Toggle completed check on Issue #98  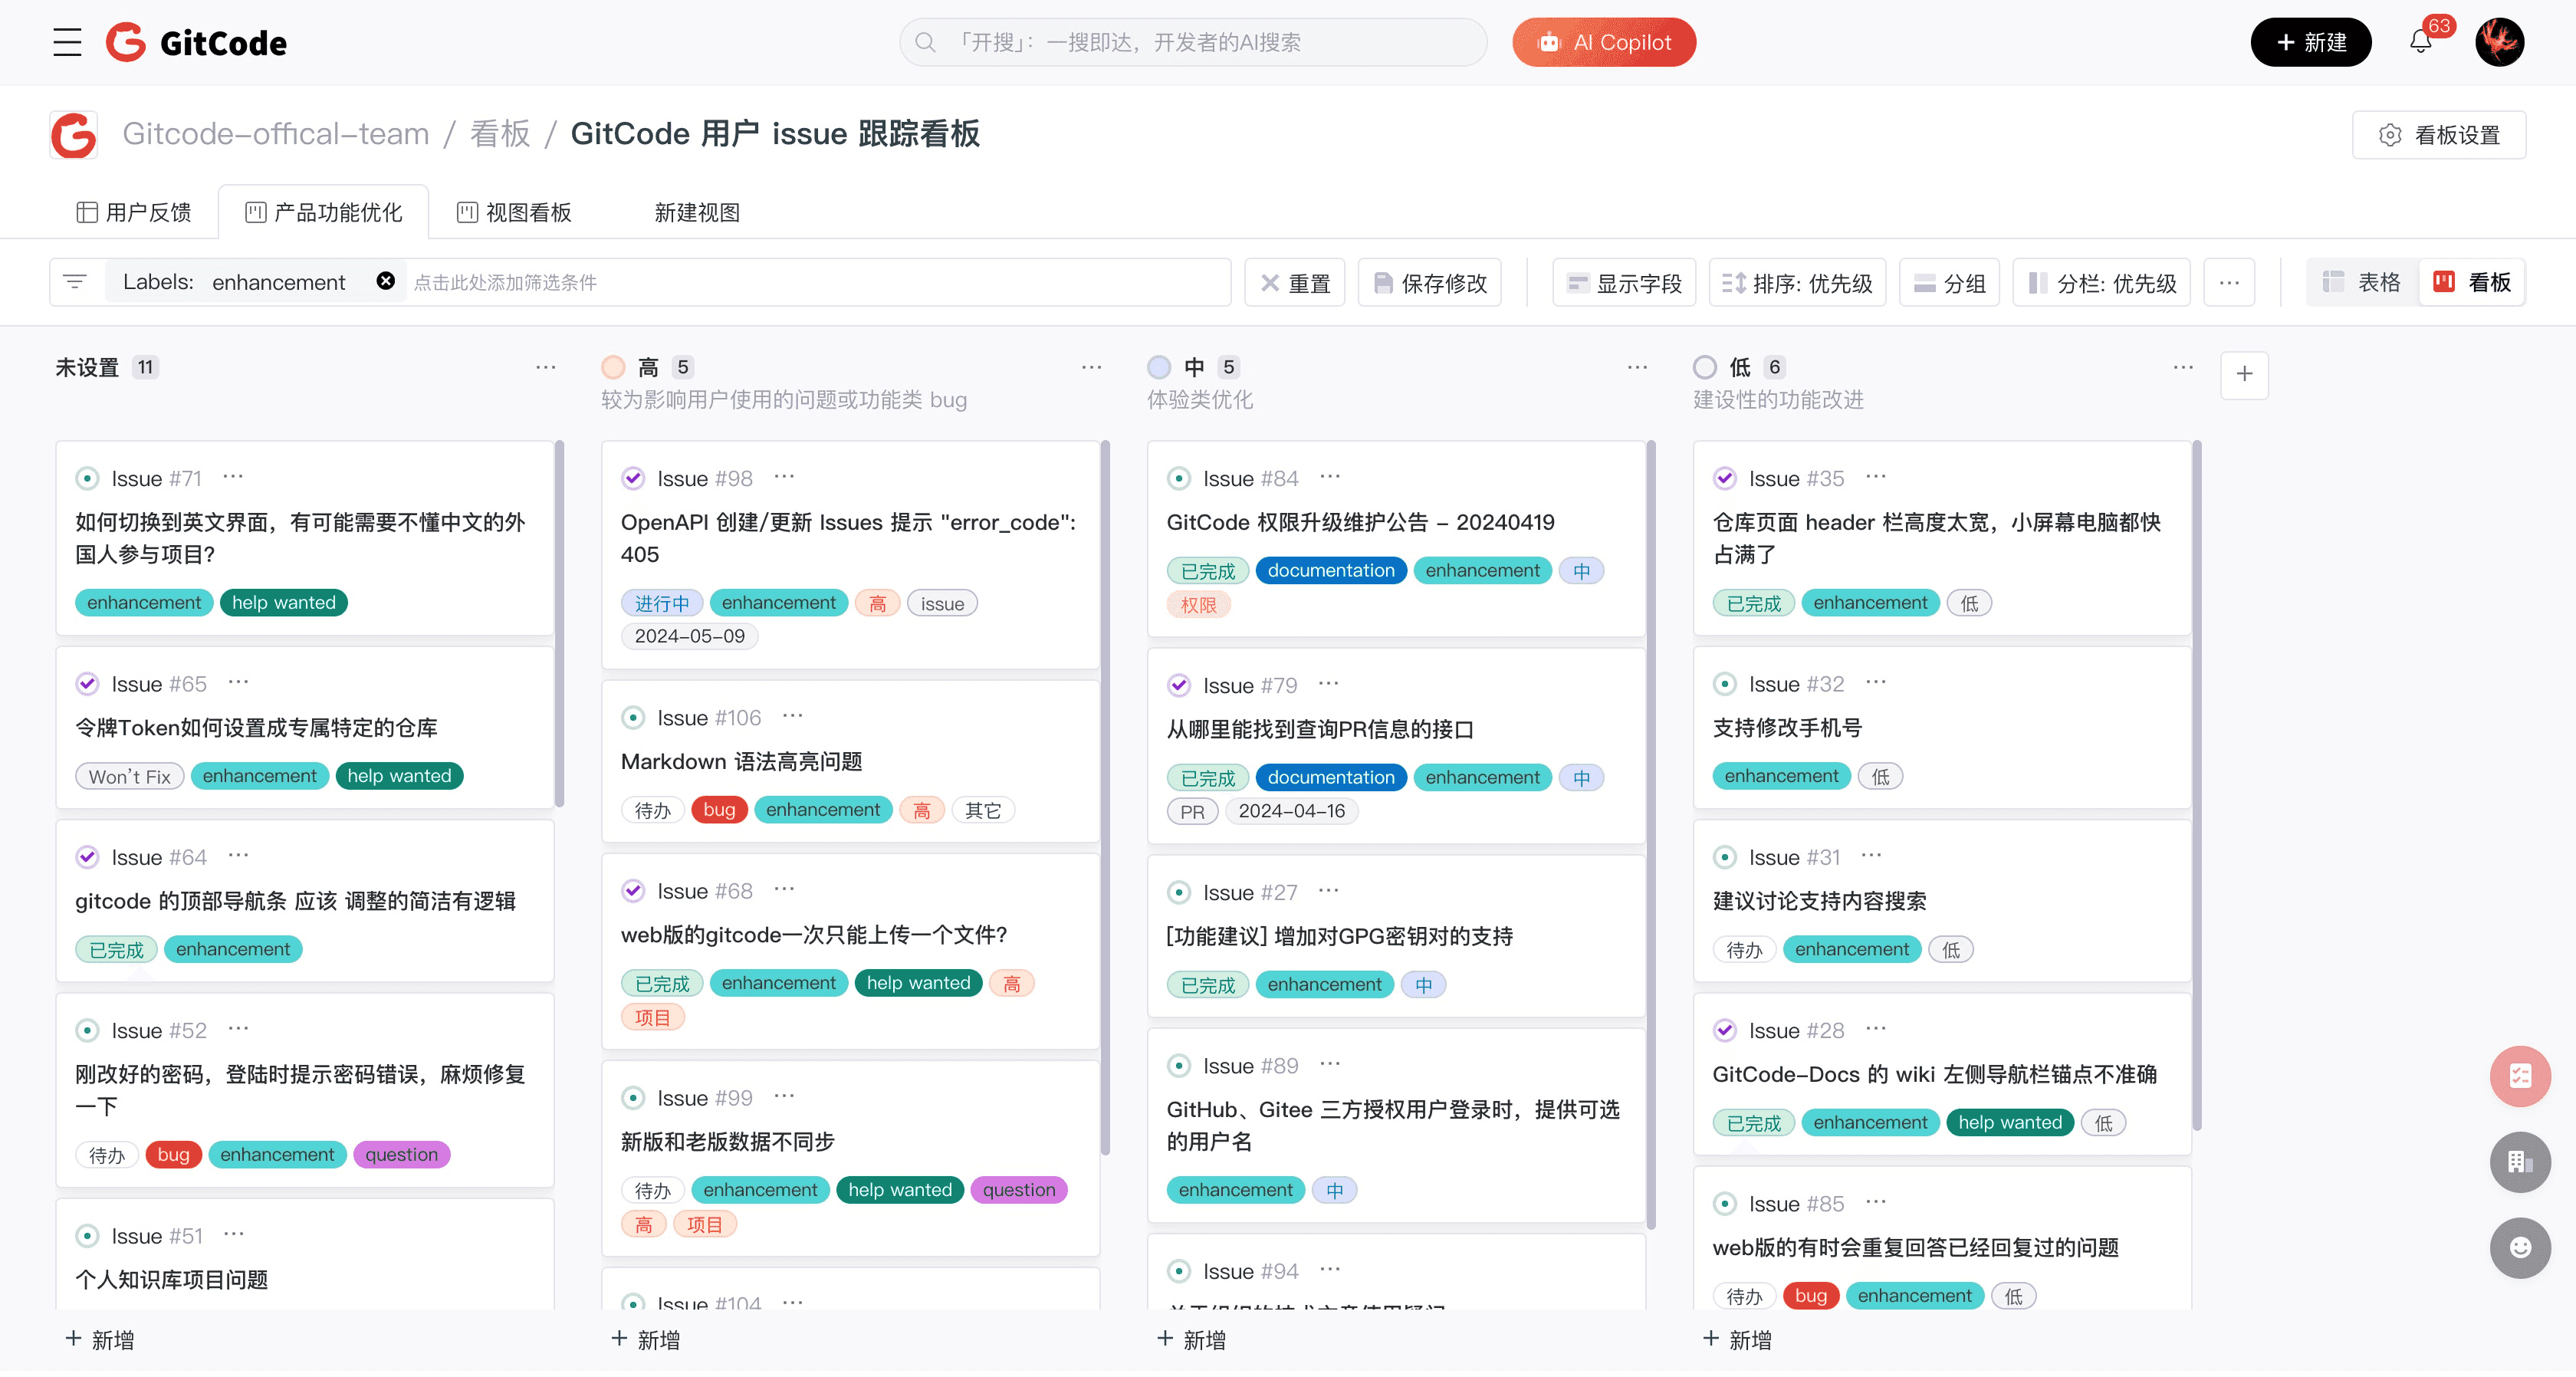click(633, 478)
